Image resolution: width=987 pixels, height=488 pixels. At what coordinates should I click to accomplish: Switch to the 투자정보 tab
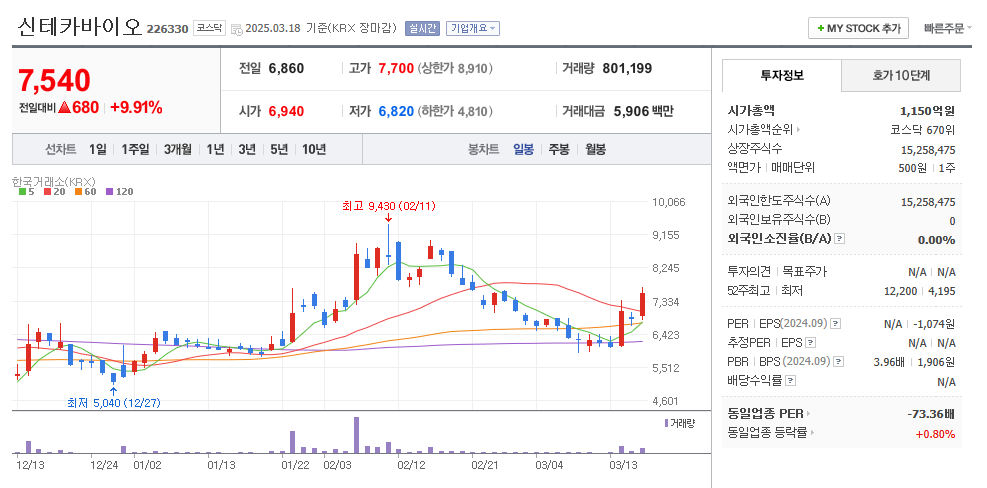782,76
